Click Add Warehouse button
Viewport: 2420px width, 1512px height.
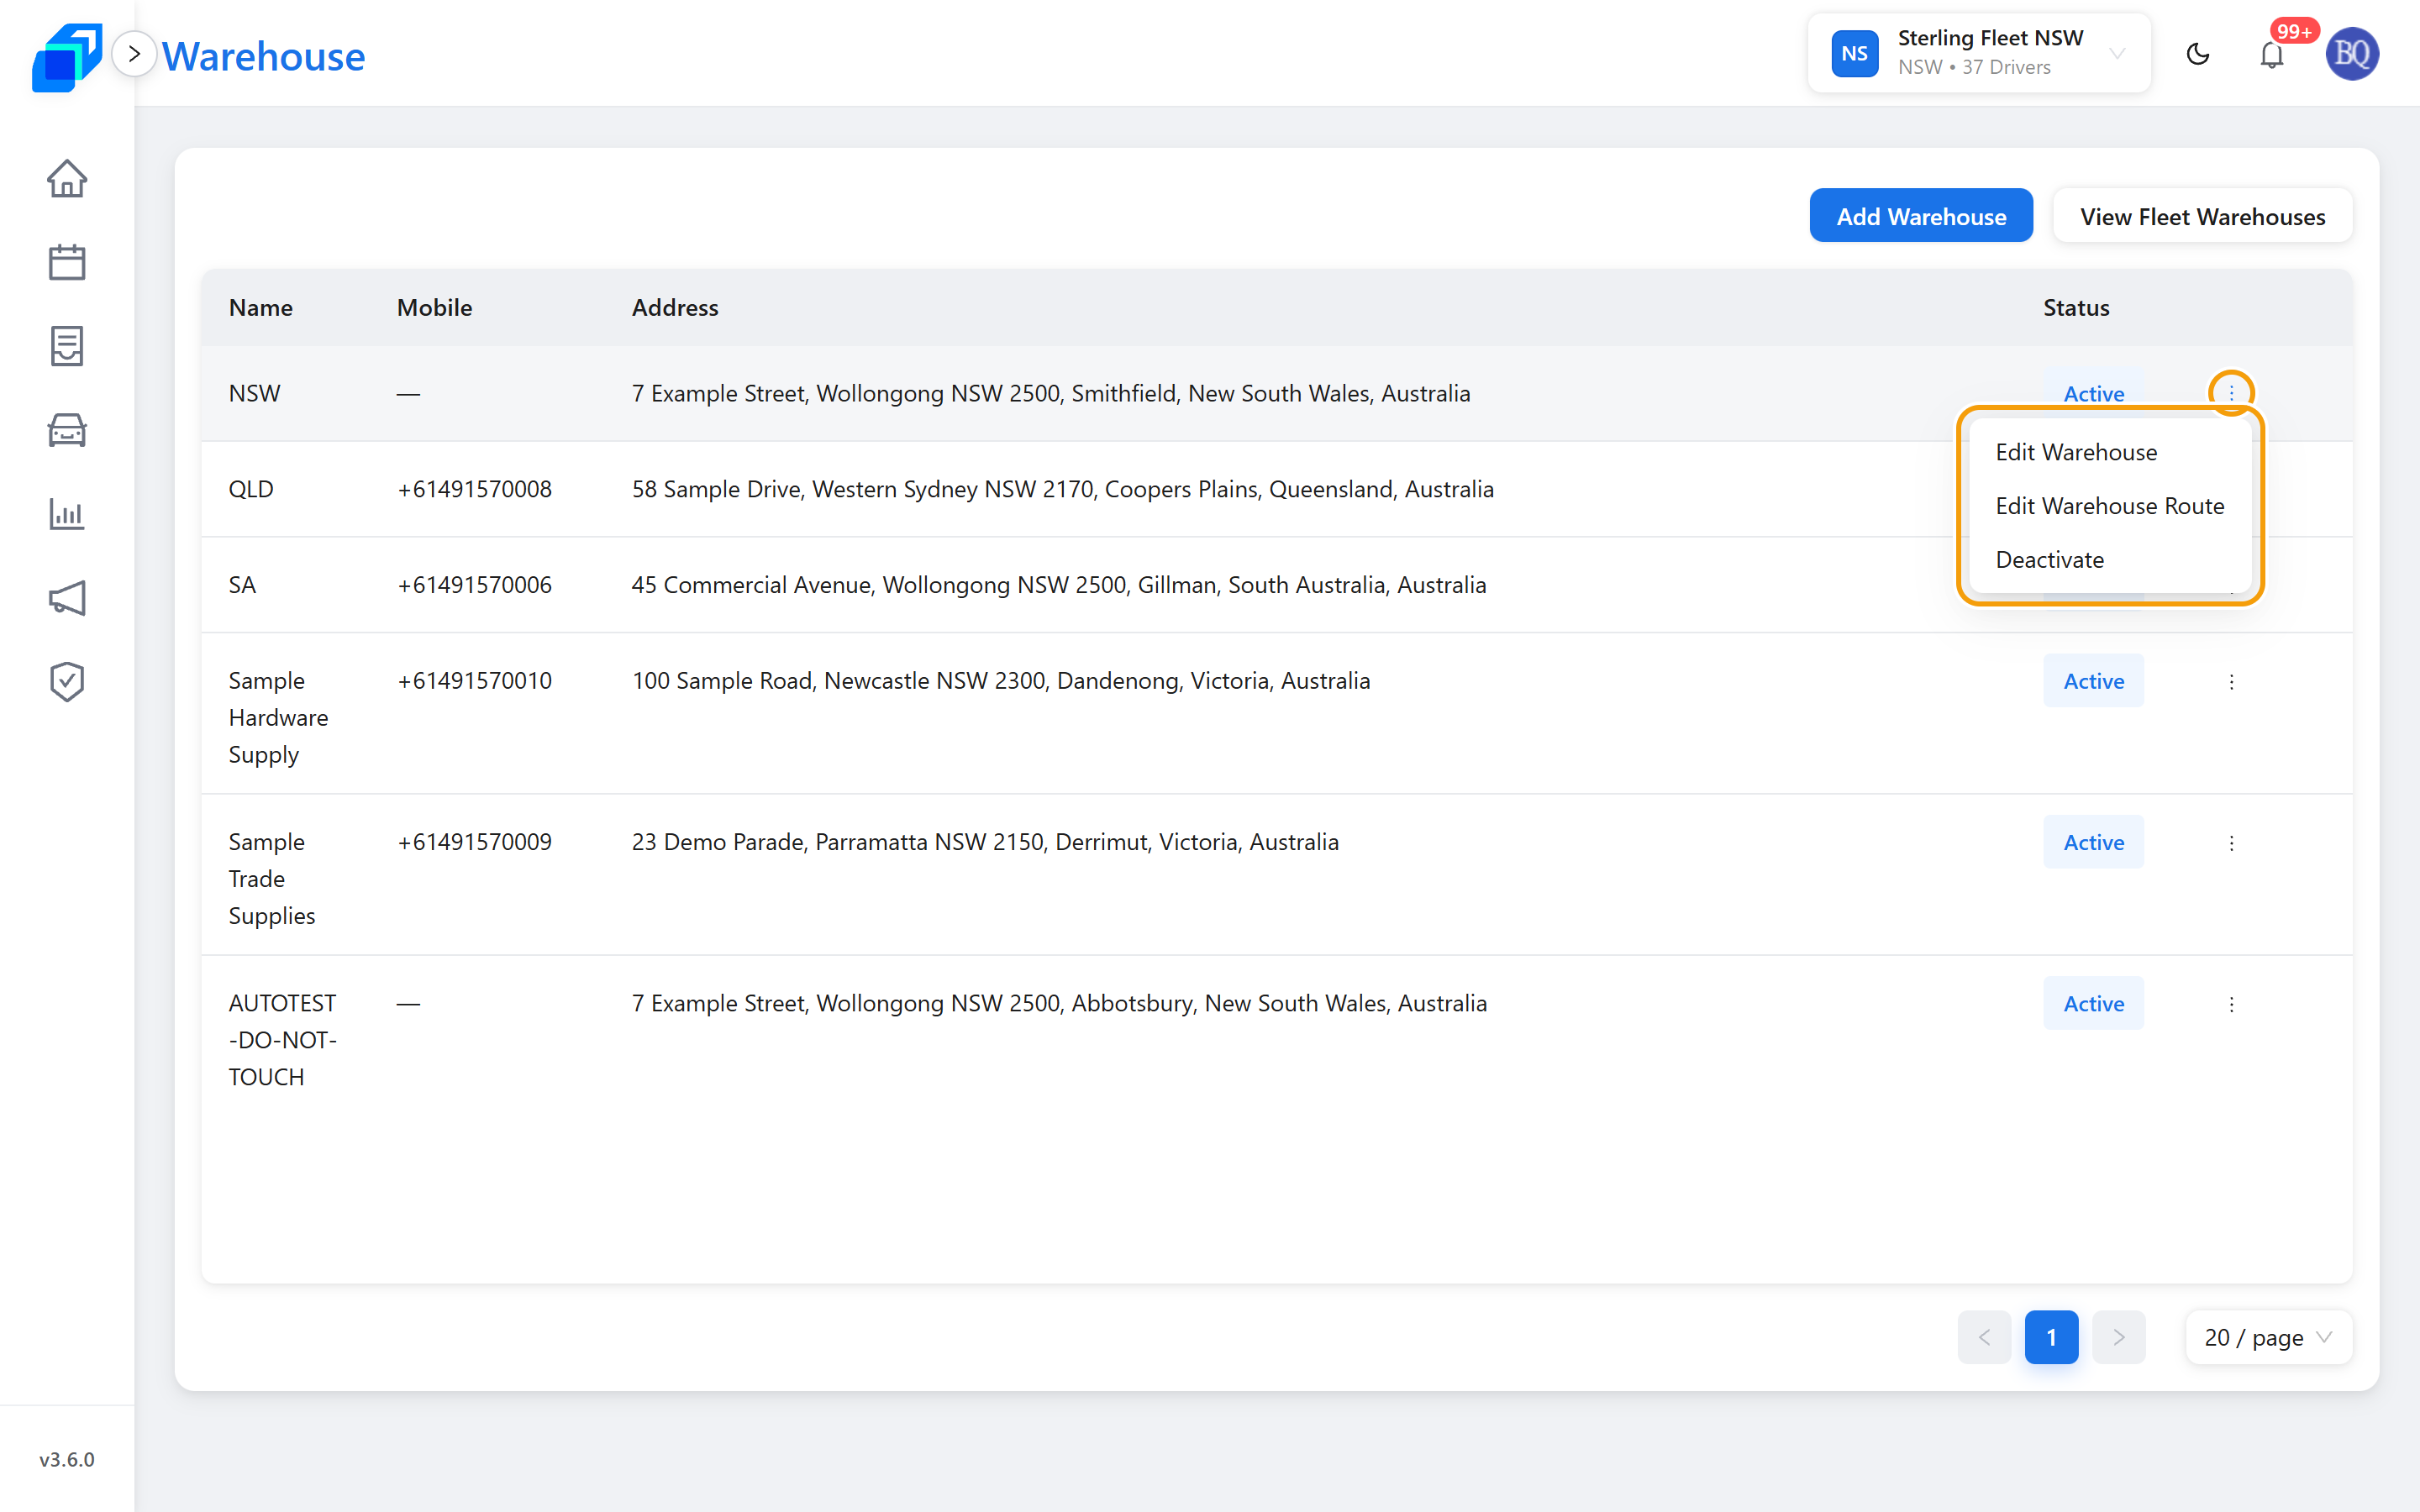[x=1921, y=216]
